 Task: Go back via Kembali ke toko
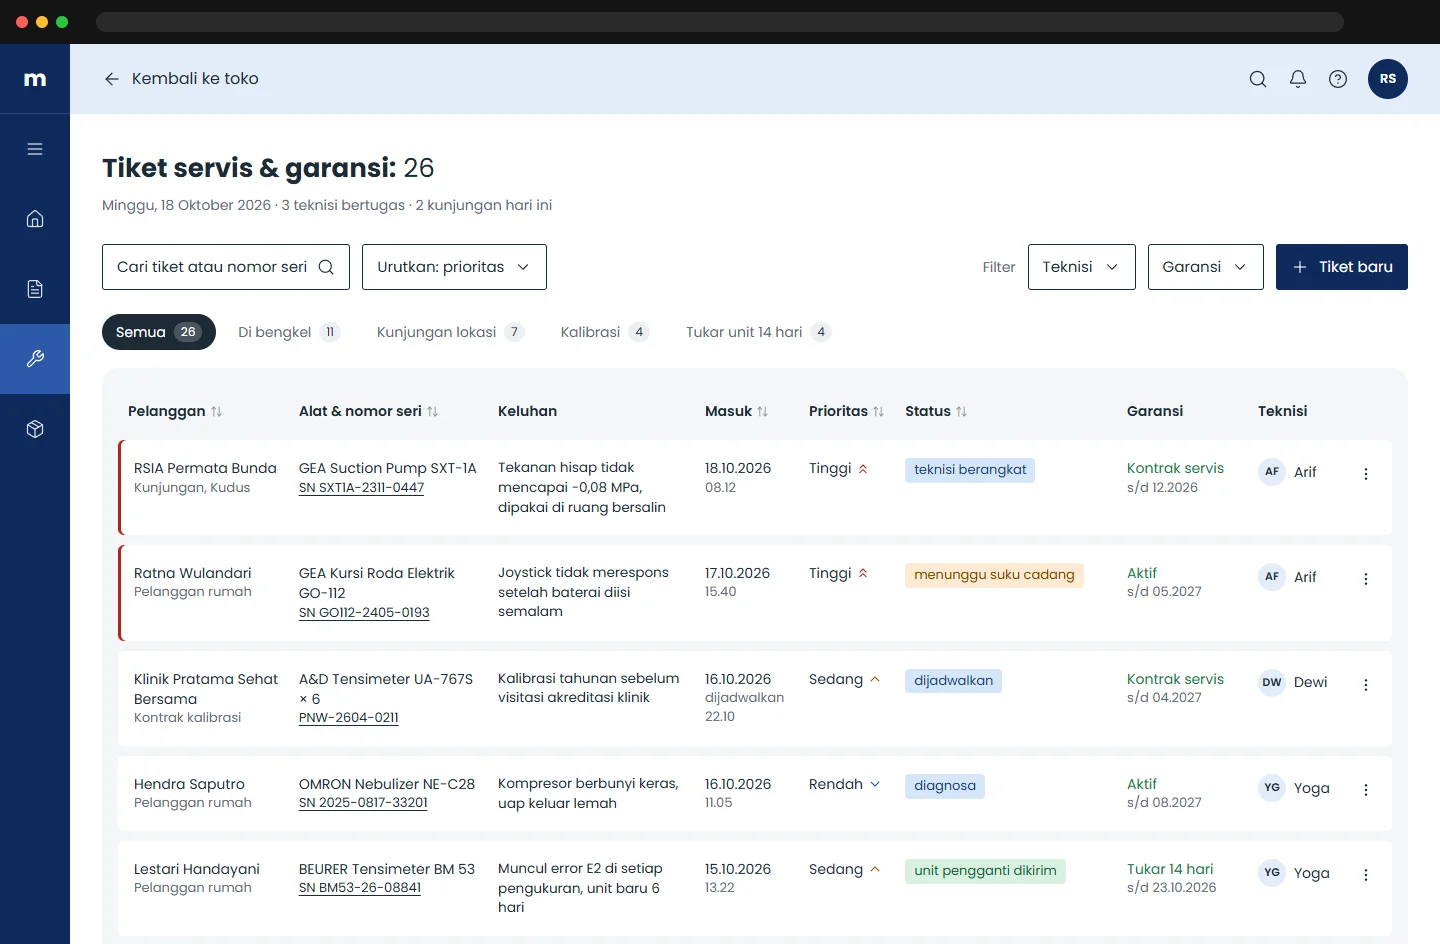tap(181, 79)
